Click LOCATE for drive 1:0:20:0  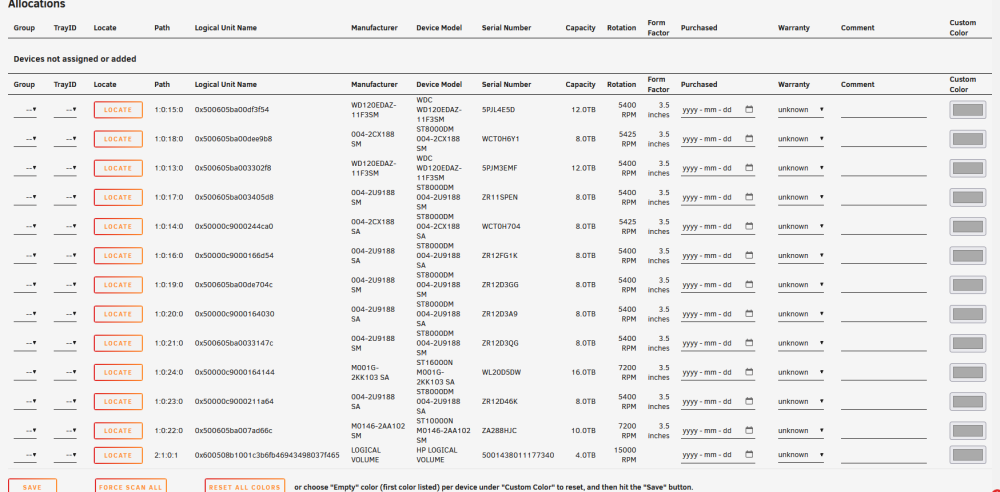click(x=118, y=314)
